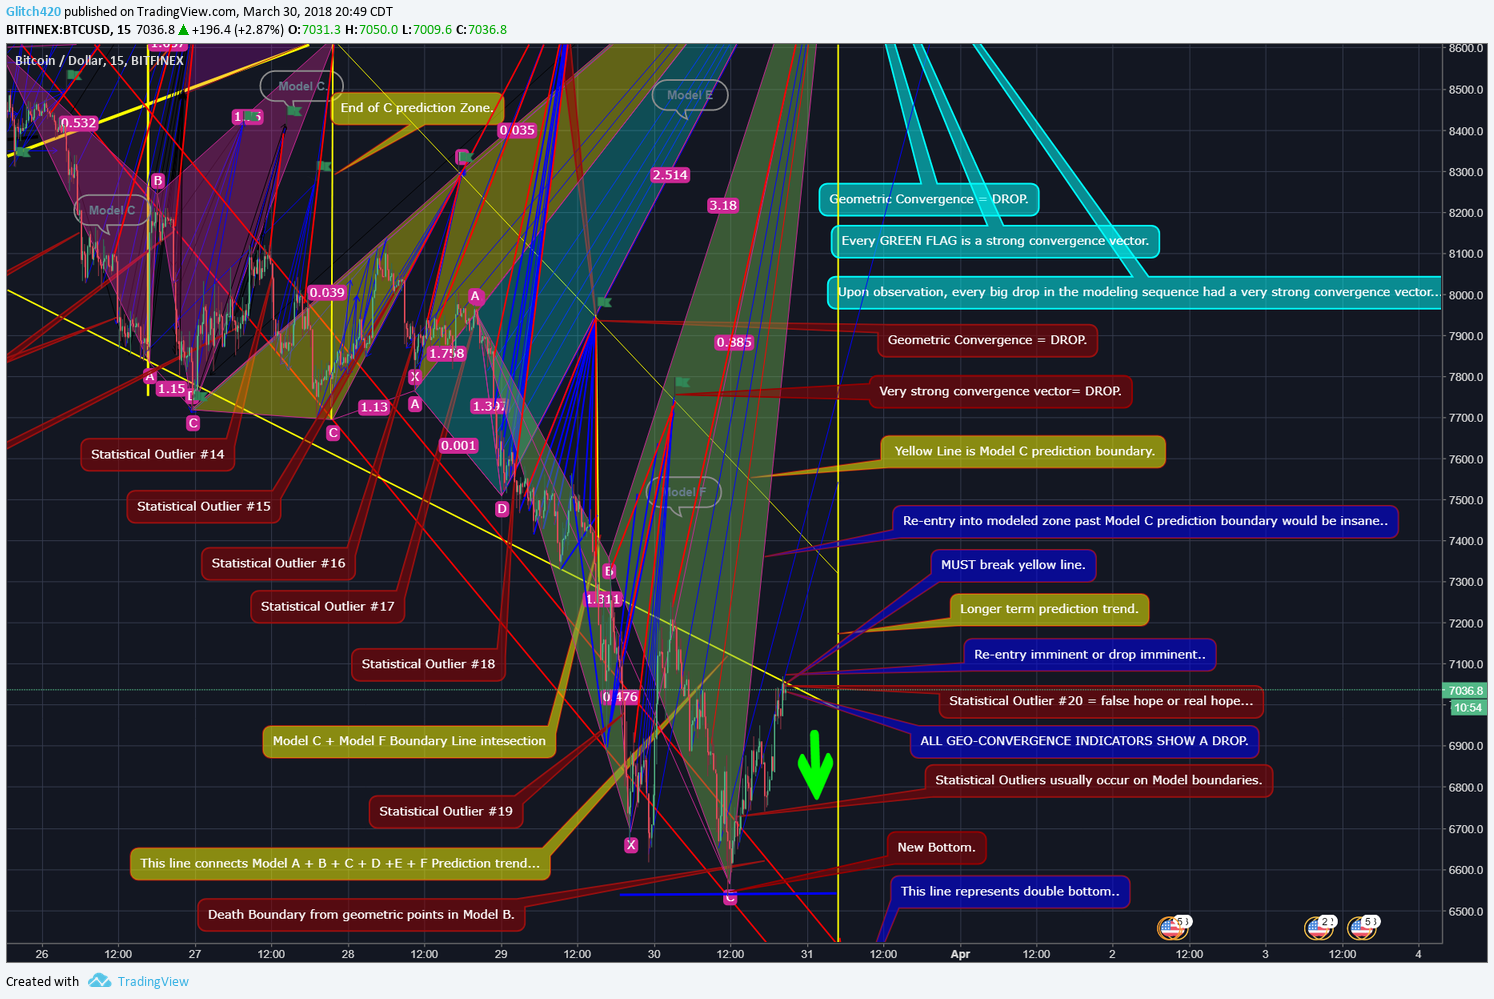Select the green up-arrow next to price 7036.8 in header
Viewport: 1494px width, 999px height.
(x=184, y=30)
